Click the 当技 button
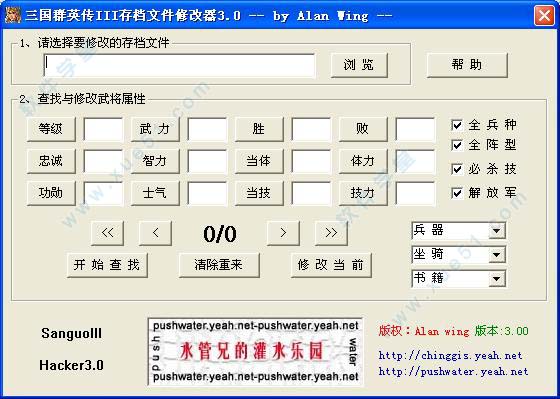This screenshot has height=399, width=560. pyautogui.click(x=259, y=193)
